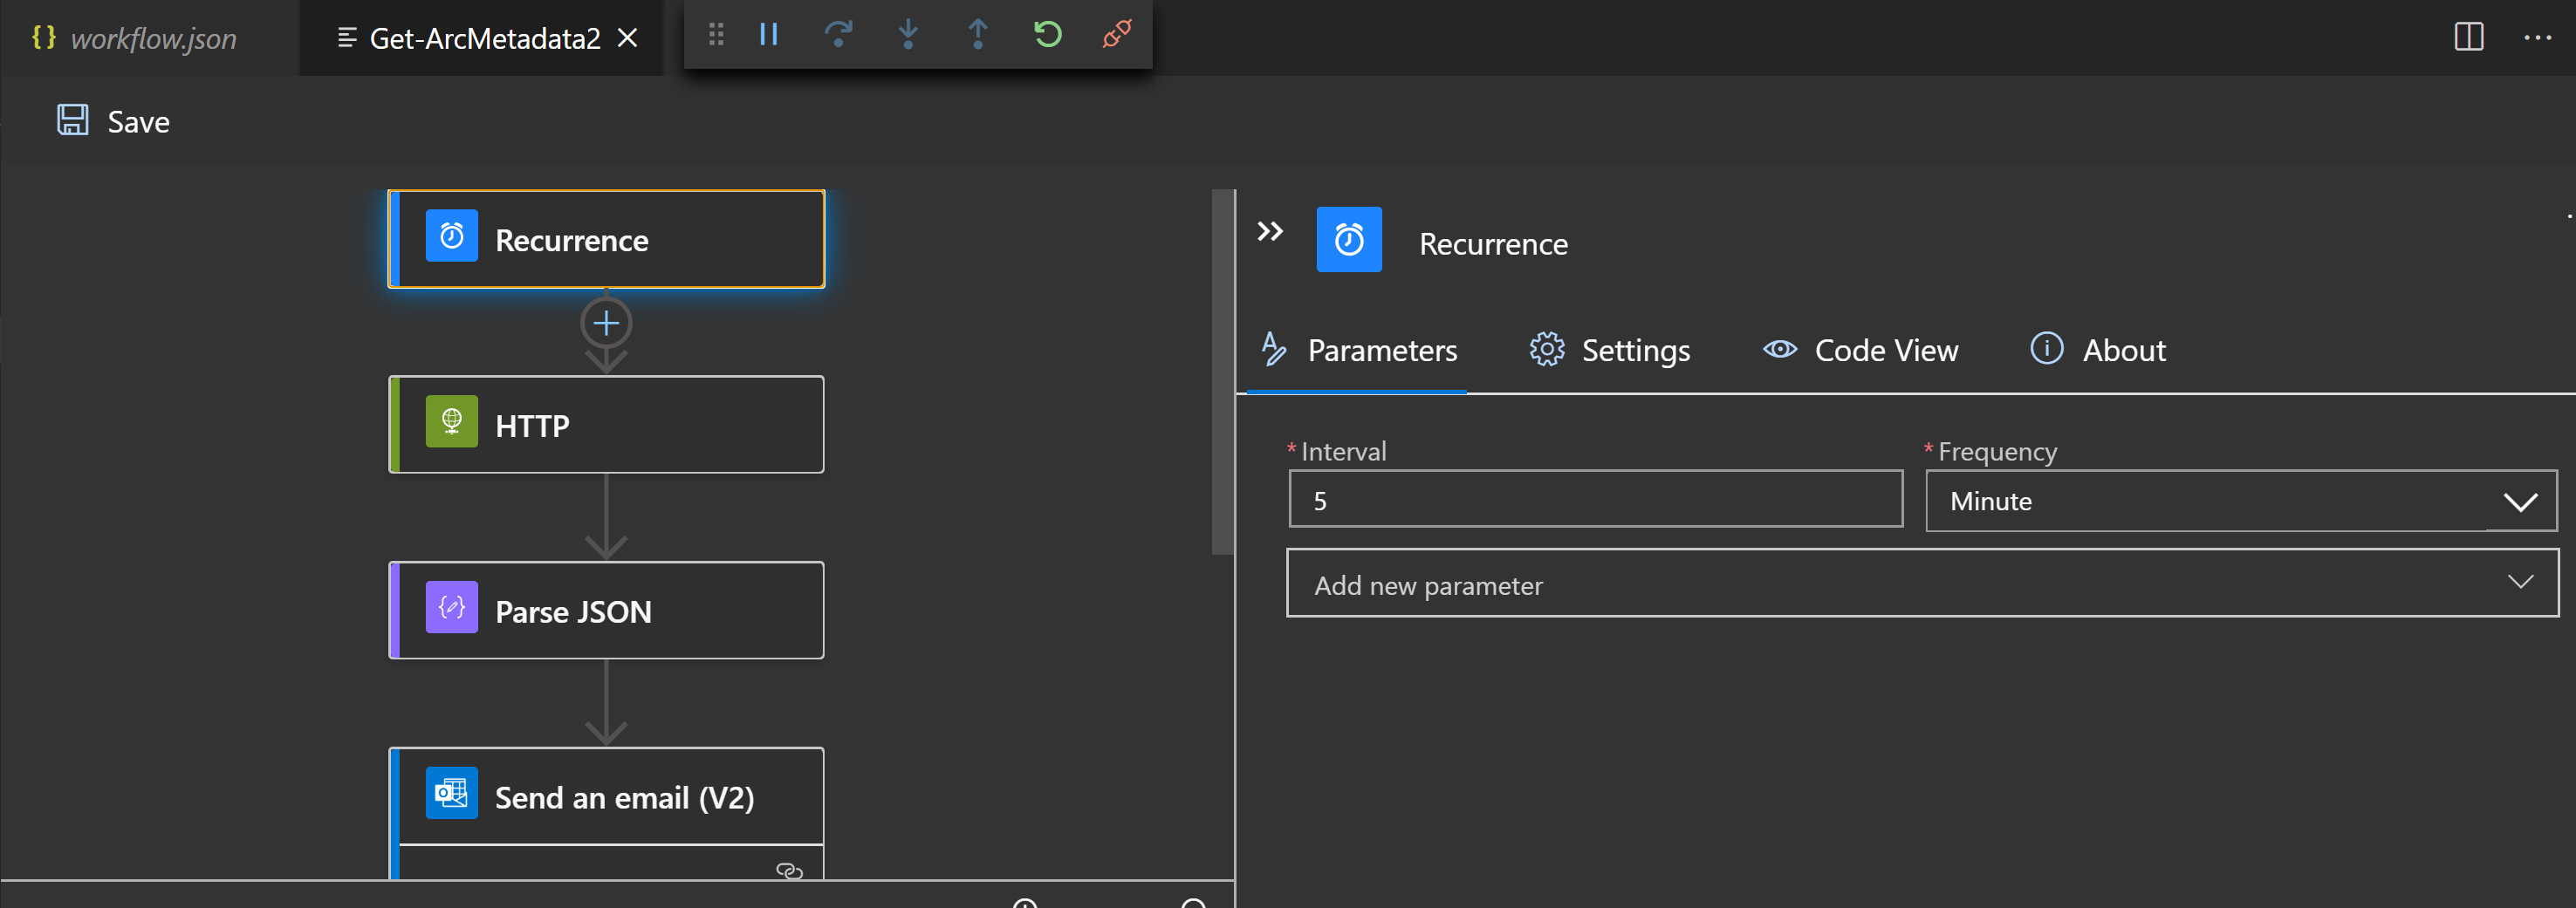The width and height of the screenshot is (2576, 908).
Task: Click the plus button below Recurrence
Action: tap(605, 322)
